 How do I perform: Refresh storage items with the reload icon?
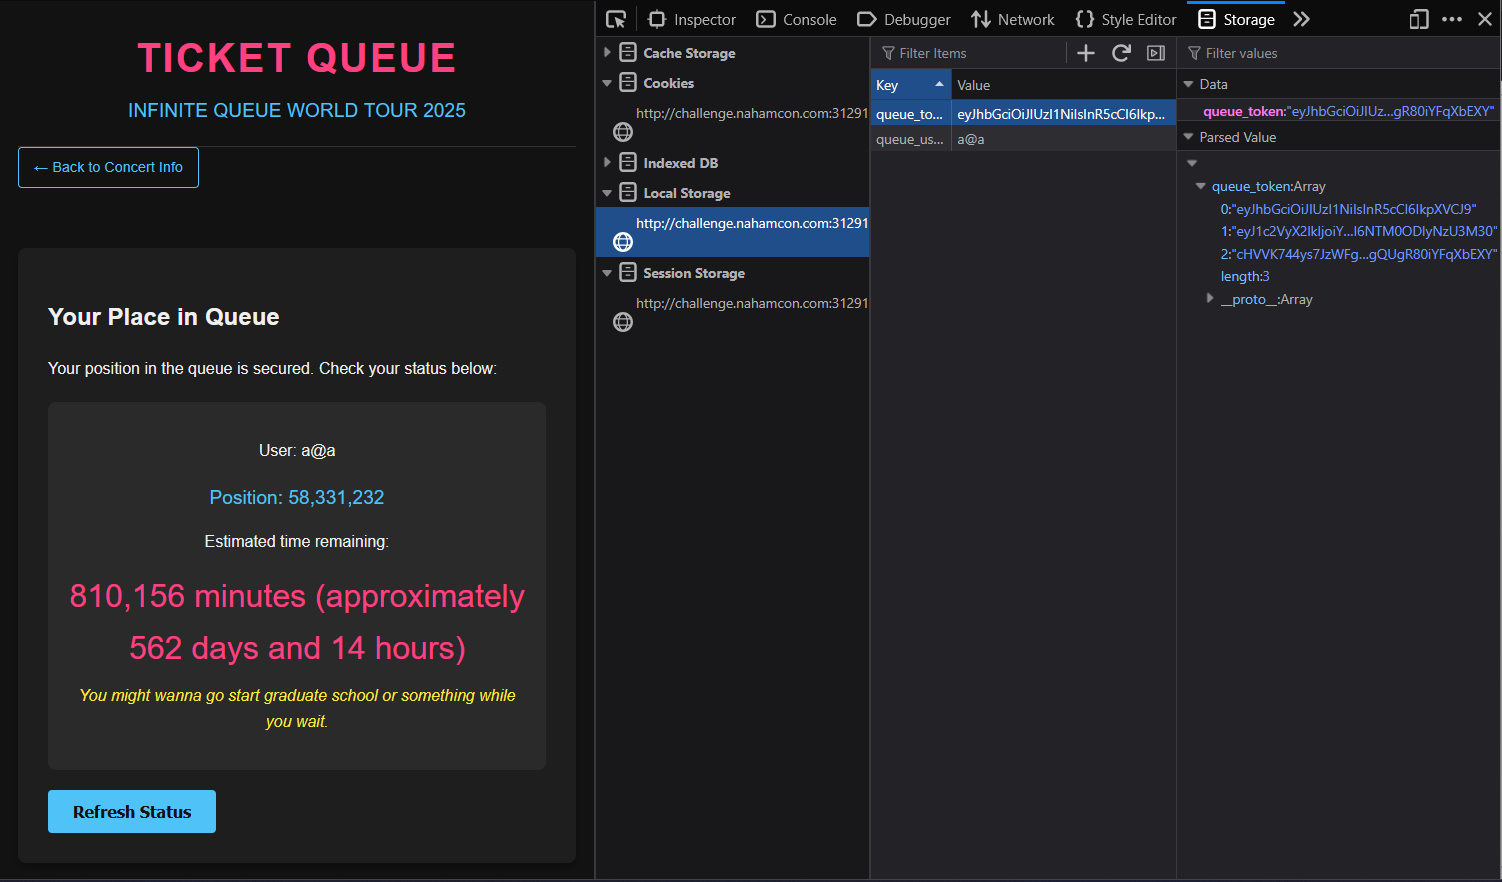pyautogui.click(x=1121, y=53)
